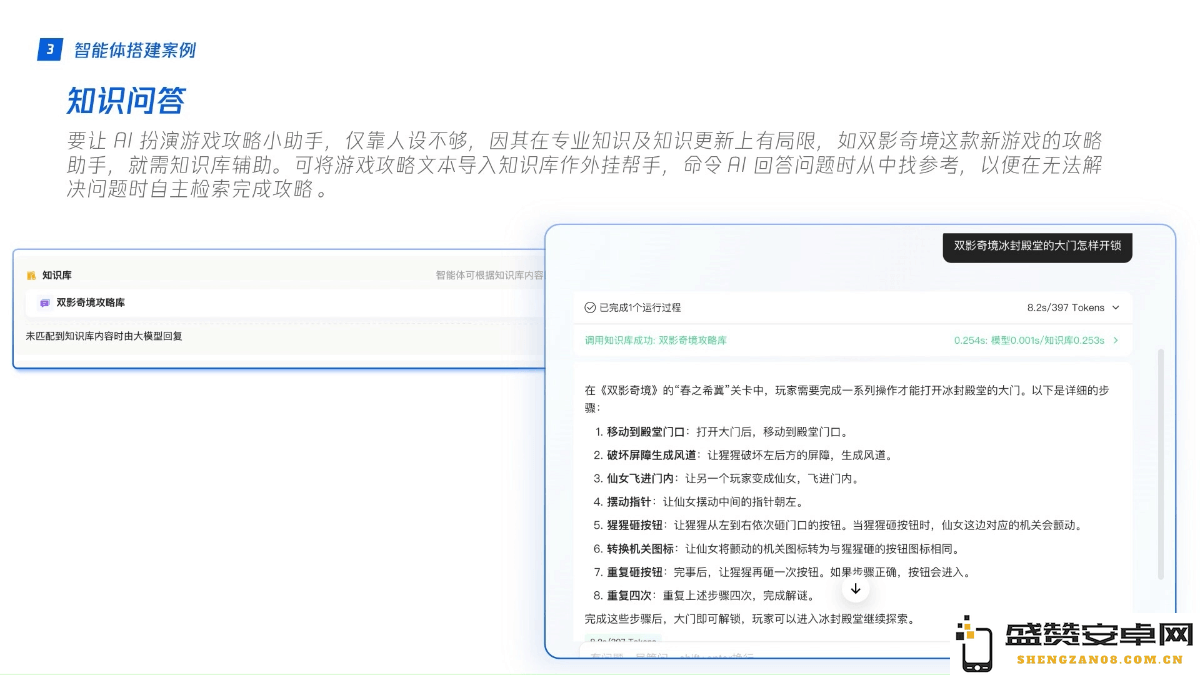Click the chat panel vertical scrollbar
Viewport: 1200px width, 675px height.
(x=1160, y=464)
